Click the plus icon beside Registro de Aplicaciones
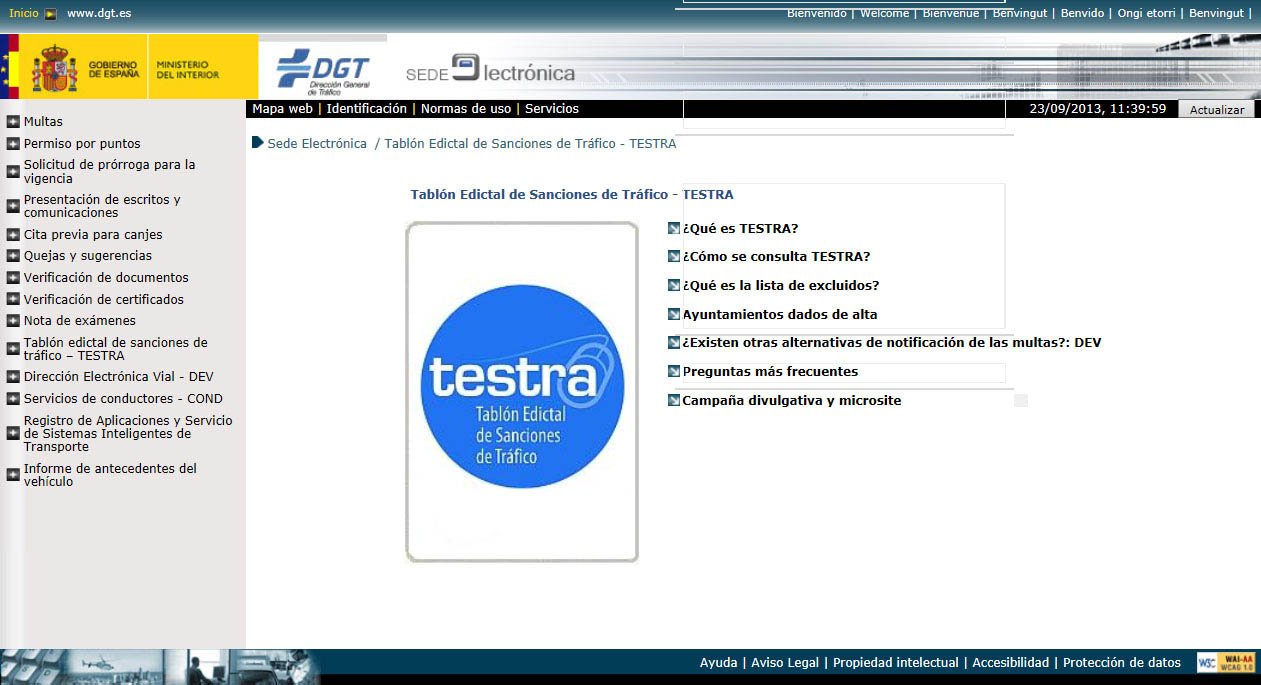Screen dimensions: 1261x685 13,434
